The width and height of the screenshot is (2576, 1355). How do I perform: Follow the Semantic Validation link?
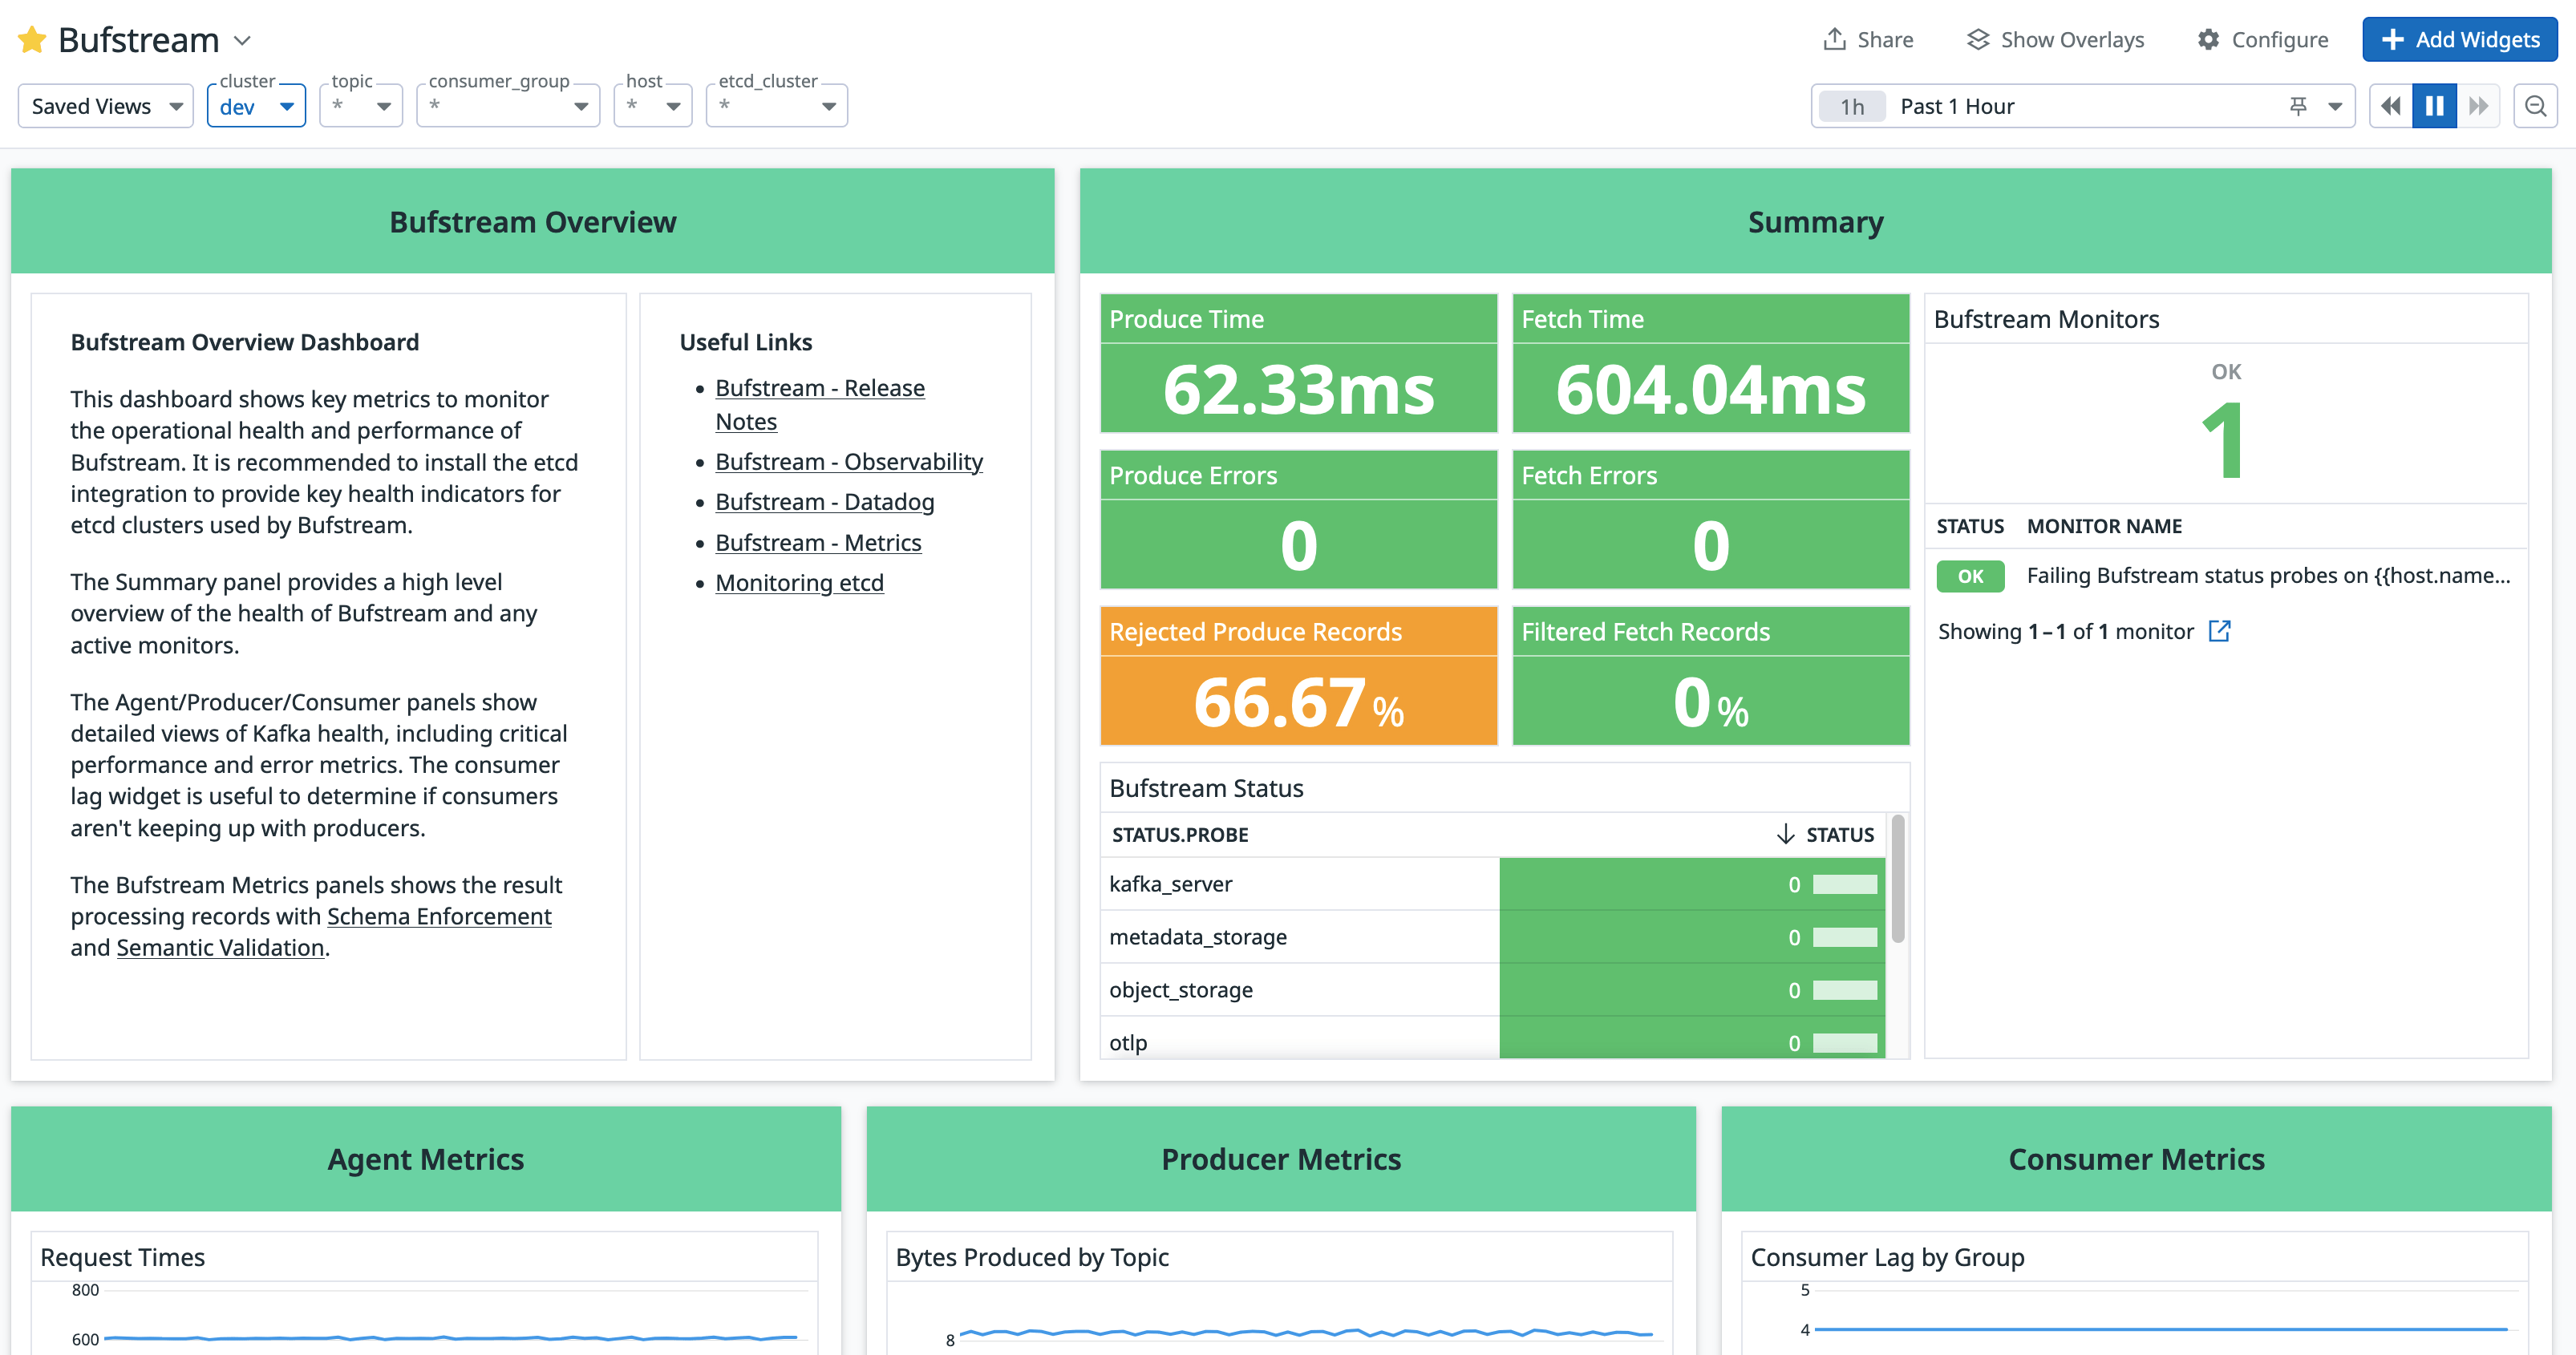click(x=220, y=947)
